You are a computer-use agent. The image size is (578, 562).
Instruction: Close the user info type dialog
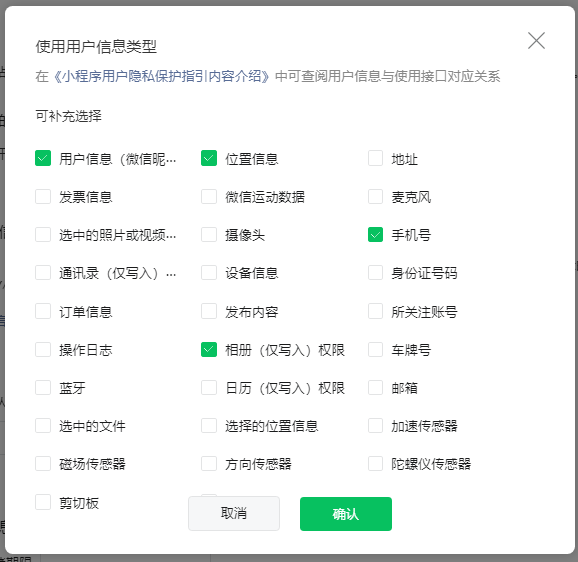coord(536,41)
